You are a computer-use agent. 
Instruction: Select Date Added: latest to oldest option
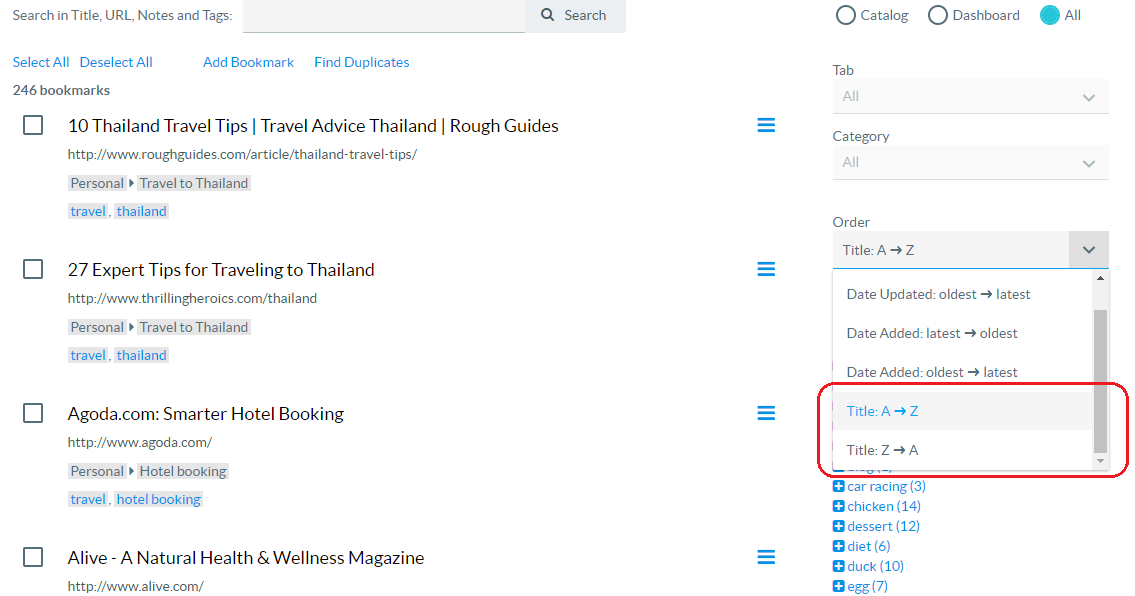coord(930,332)
